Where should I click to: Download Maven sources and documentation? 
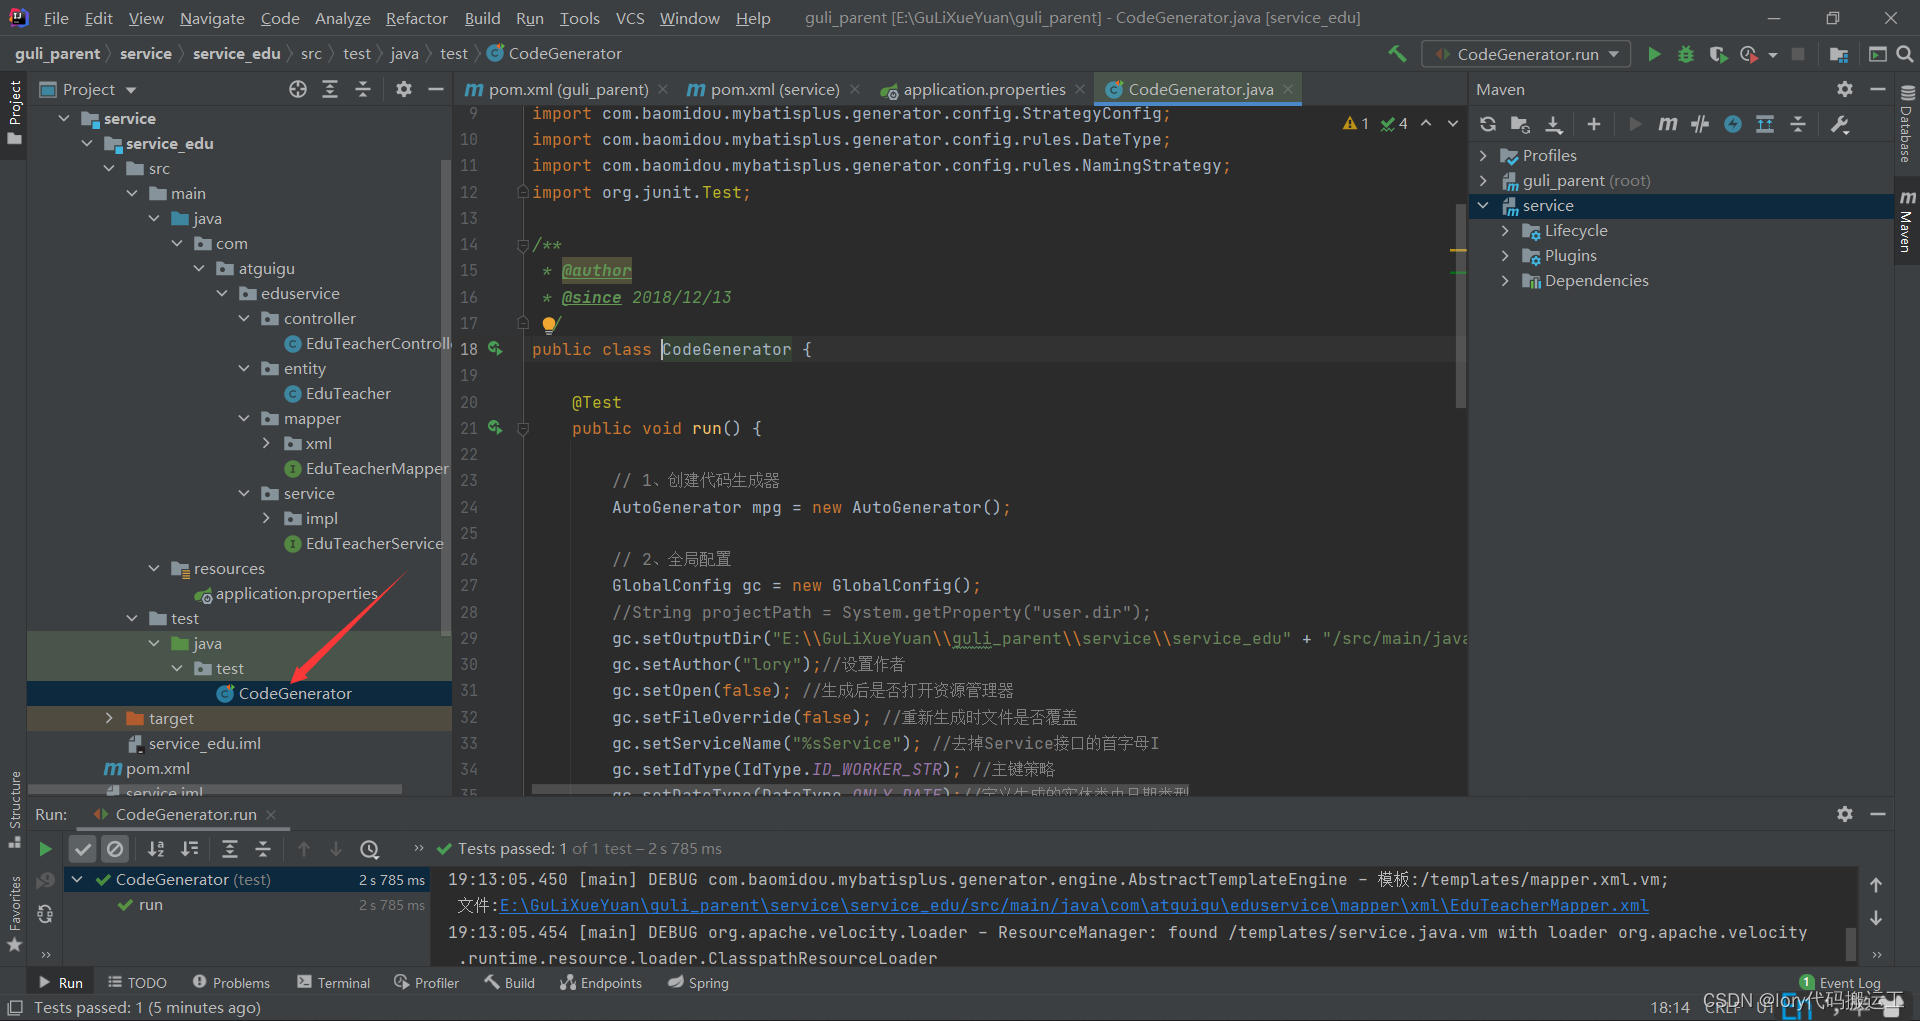coord(1554,124)
